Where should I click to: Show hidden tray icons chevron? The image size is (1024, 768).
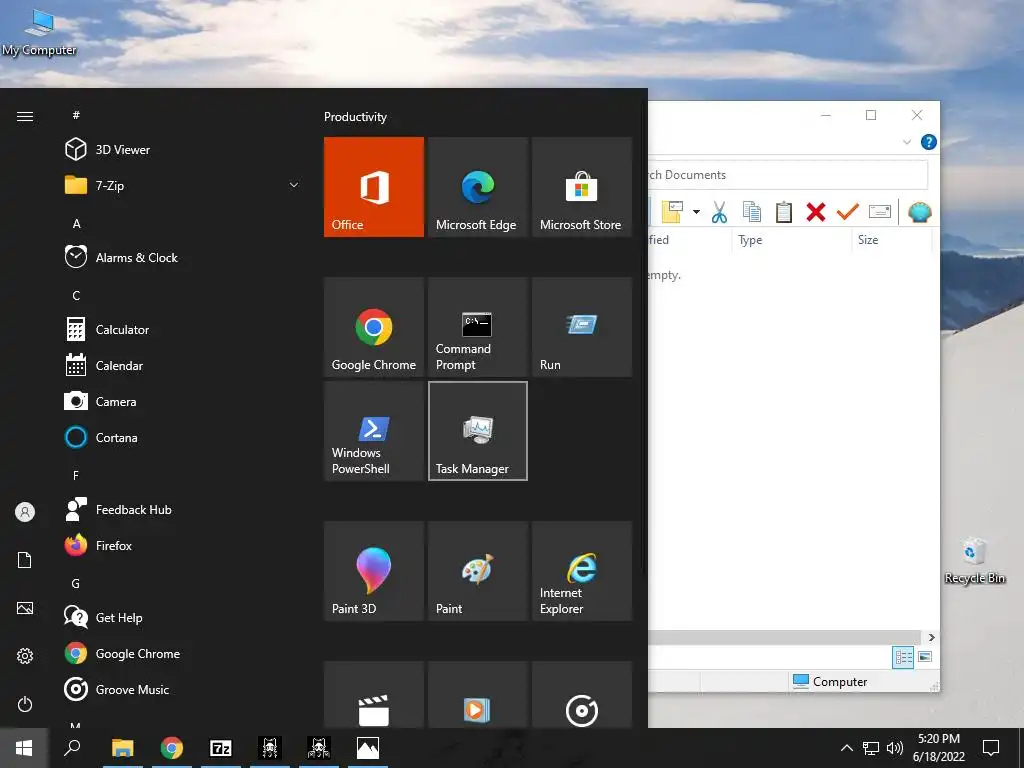pos(846,748)
